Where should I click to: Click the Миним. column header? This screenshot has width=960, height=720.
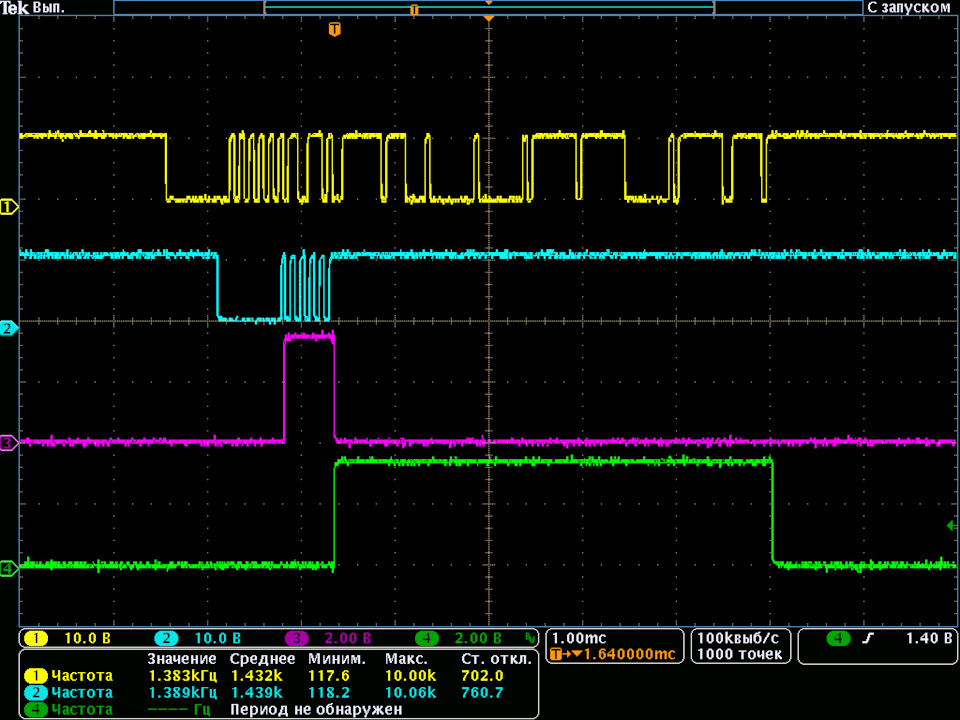coord(337,659)
